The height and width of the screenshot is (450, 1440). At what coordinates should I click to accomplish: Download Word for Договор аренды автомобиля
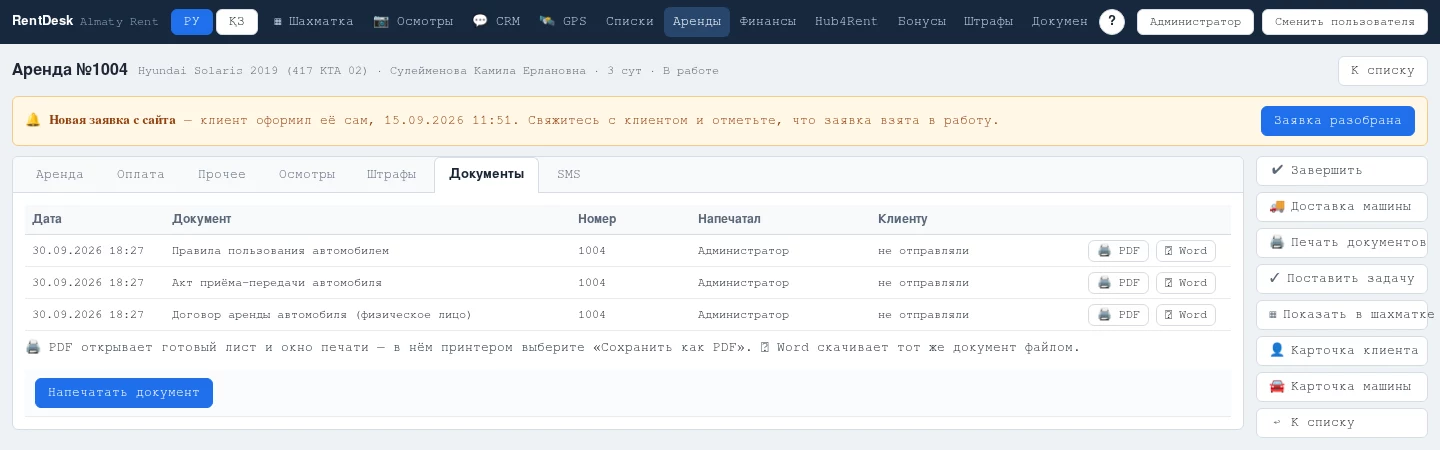pos(1186,315)
